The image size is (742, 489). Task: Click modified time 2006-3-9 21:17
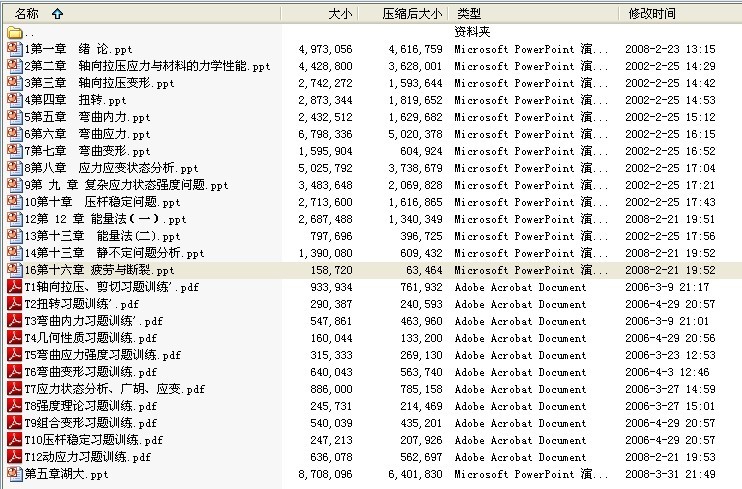(x=667, y=287)
